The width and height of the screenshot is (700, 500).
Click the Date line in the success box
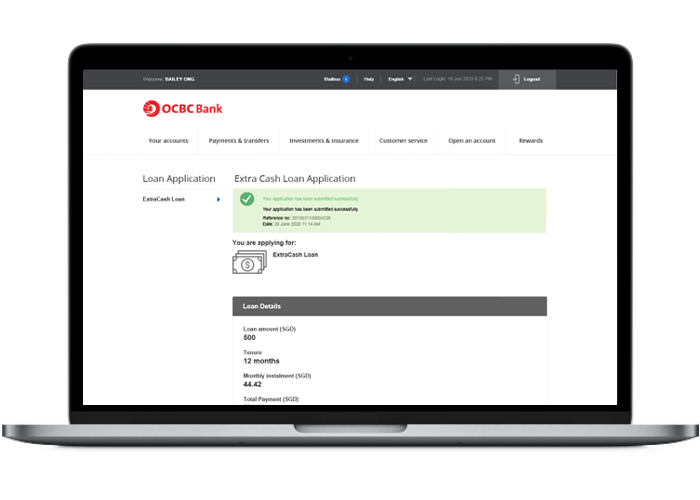point(291,224)
